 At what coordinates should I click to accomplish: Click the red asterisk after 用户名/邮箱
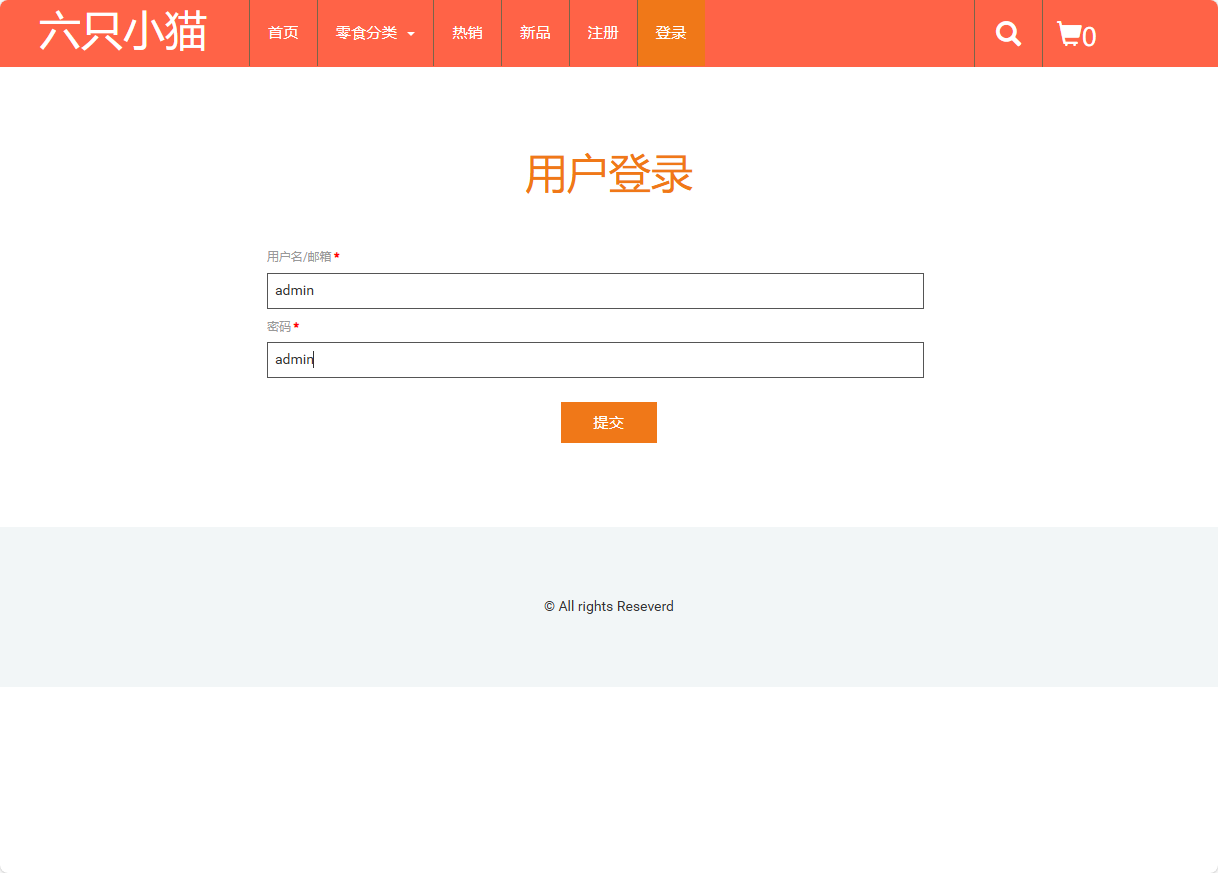[337, 256]
